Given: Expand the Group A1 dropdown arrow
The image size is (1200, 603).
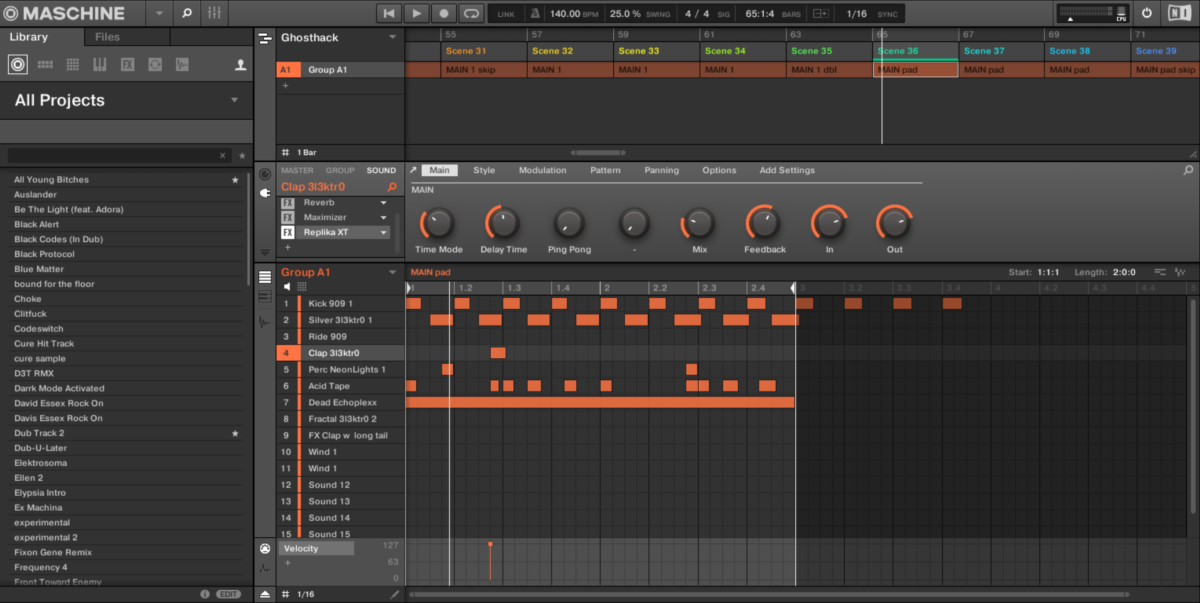Looking at the screenshot, I should point(394,271).
